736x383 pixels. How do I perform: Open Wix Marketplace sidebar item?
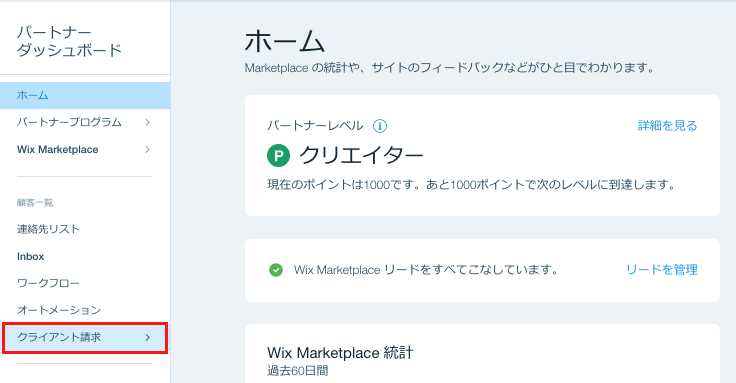(85, 150)
